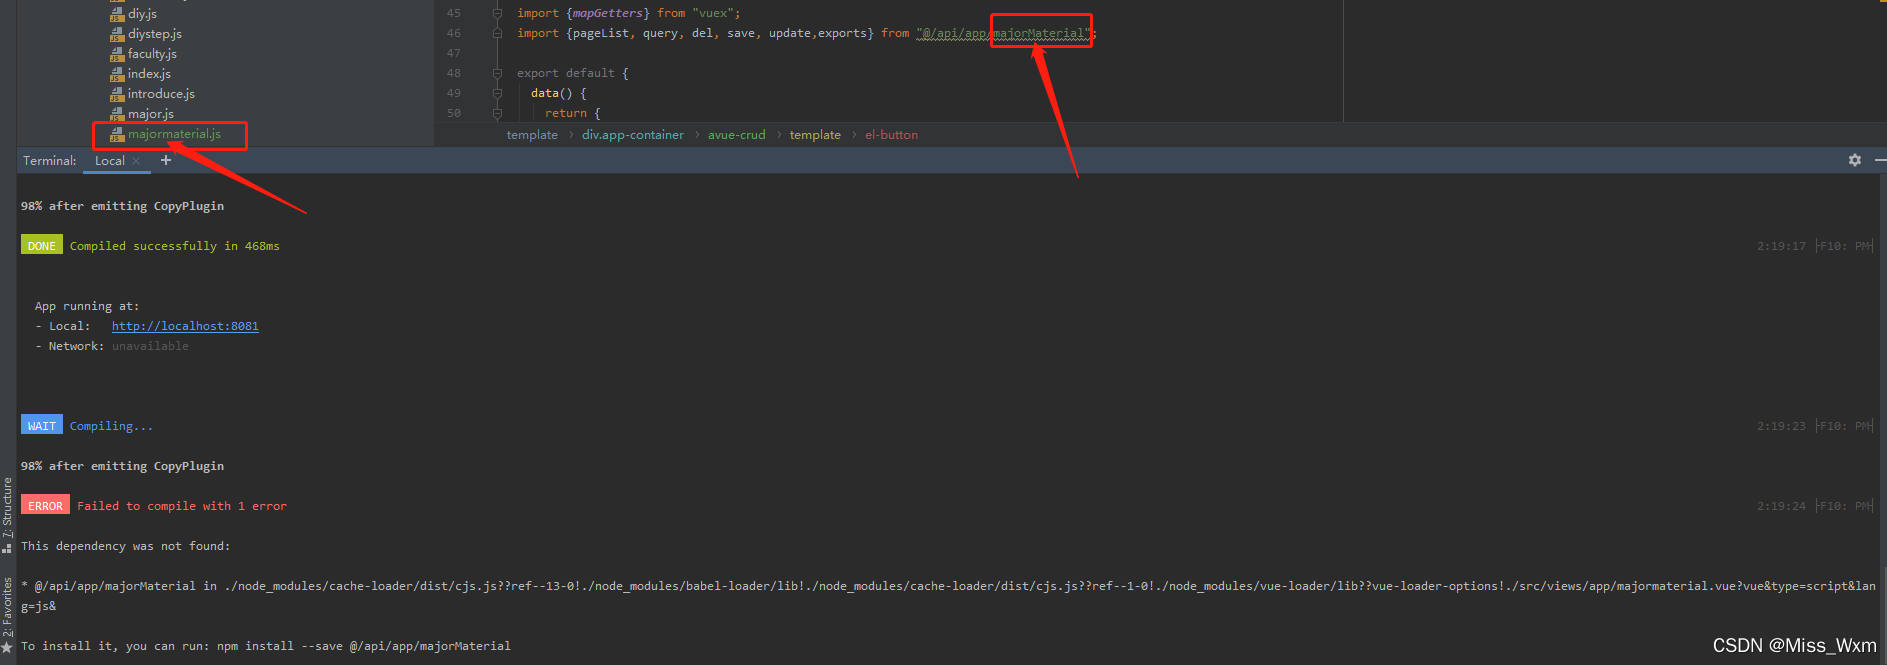Collapse the data() block on line 49
This screenshot has height=665, width=1887.
click(x=497, y=93)
